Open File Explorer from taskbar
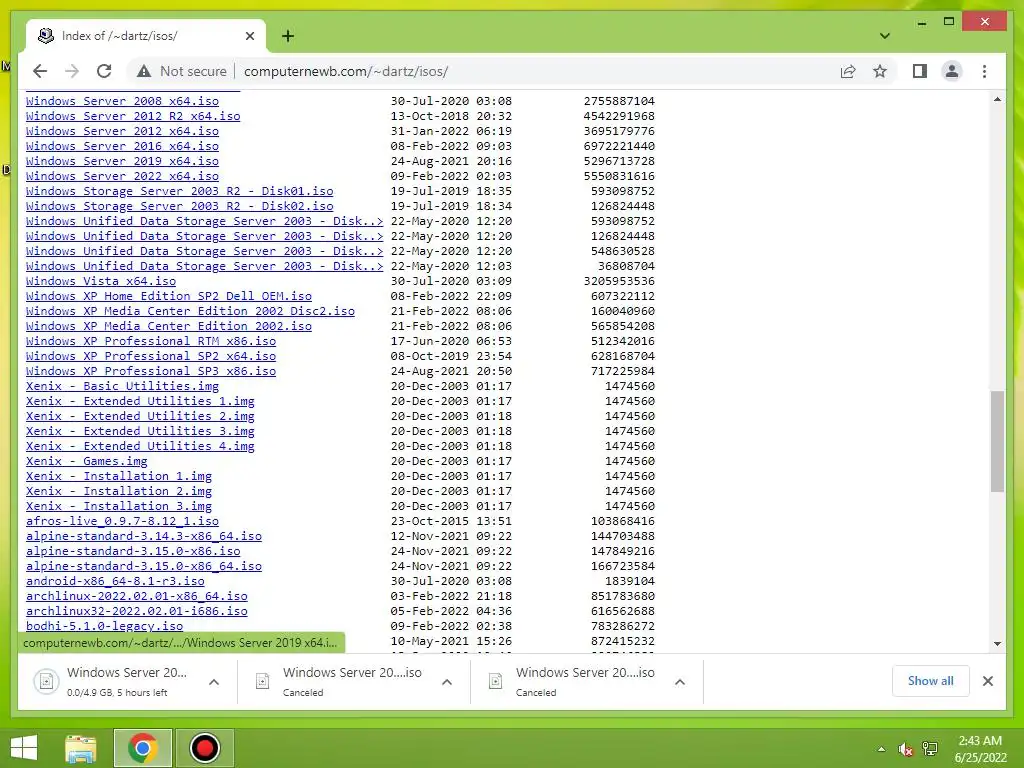Image resolution: width=1024 pixels, height=768 pixels. [x=81, y=748]
